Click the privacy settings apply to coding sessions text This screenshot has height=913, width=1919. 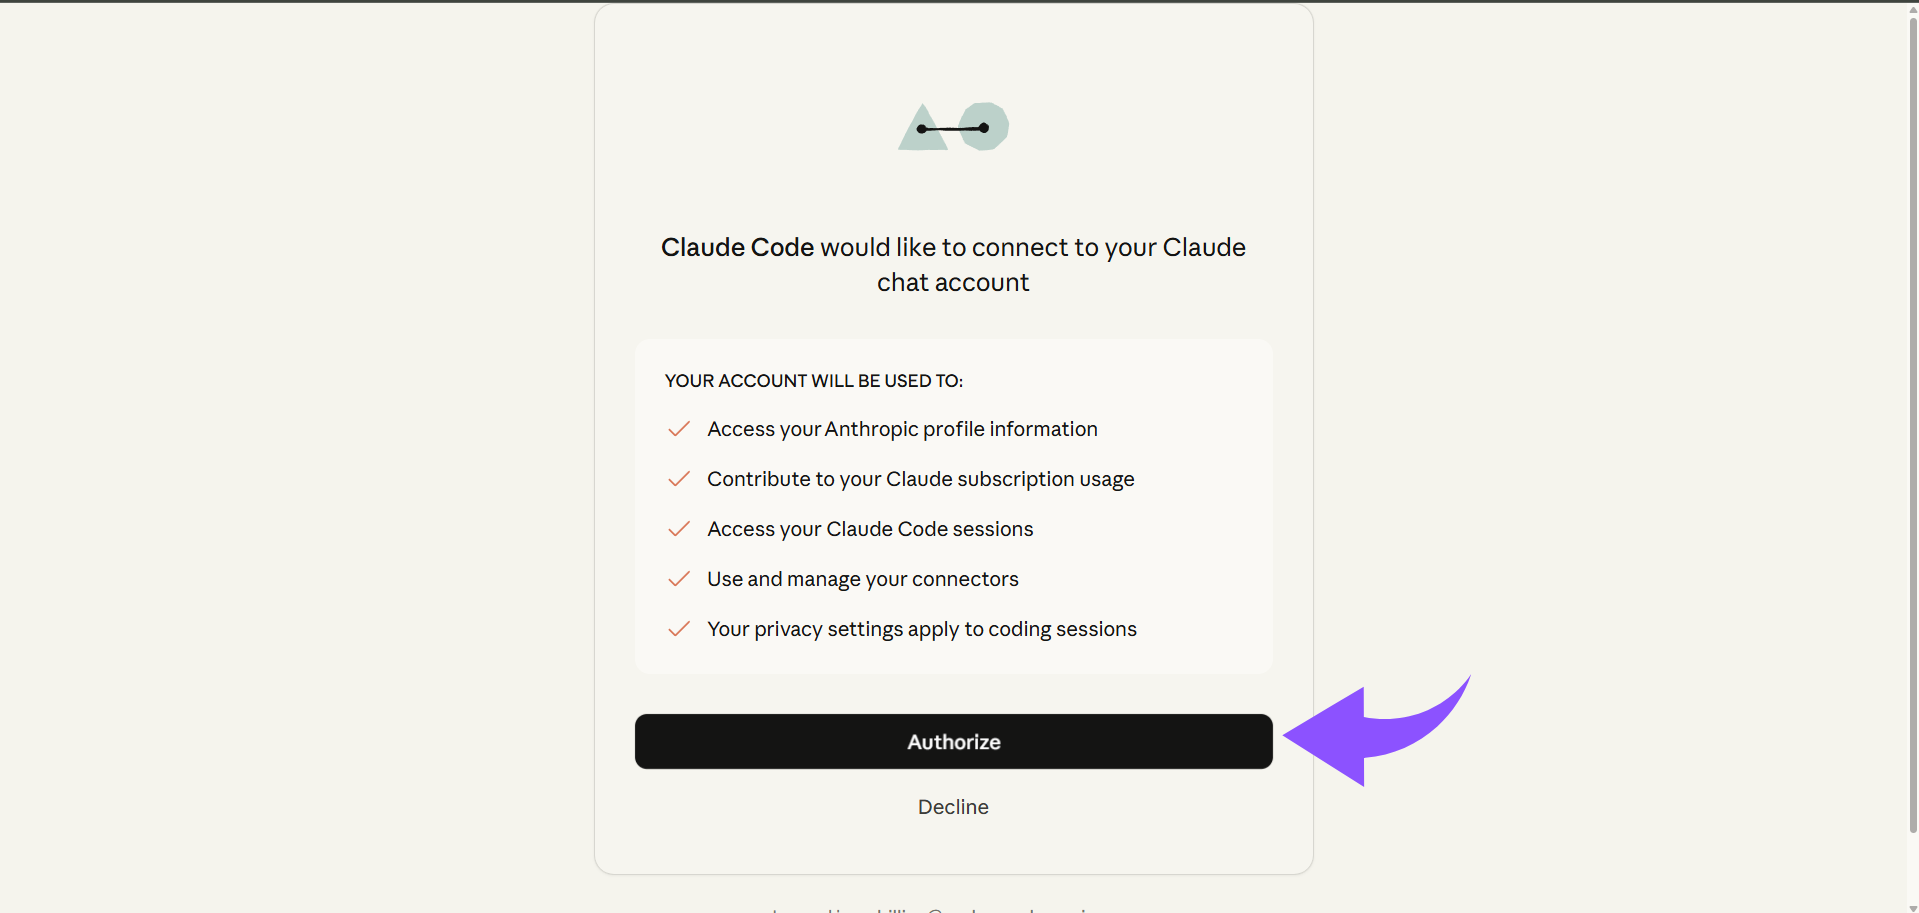click(921, 629)
